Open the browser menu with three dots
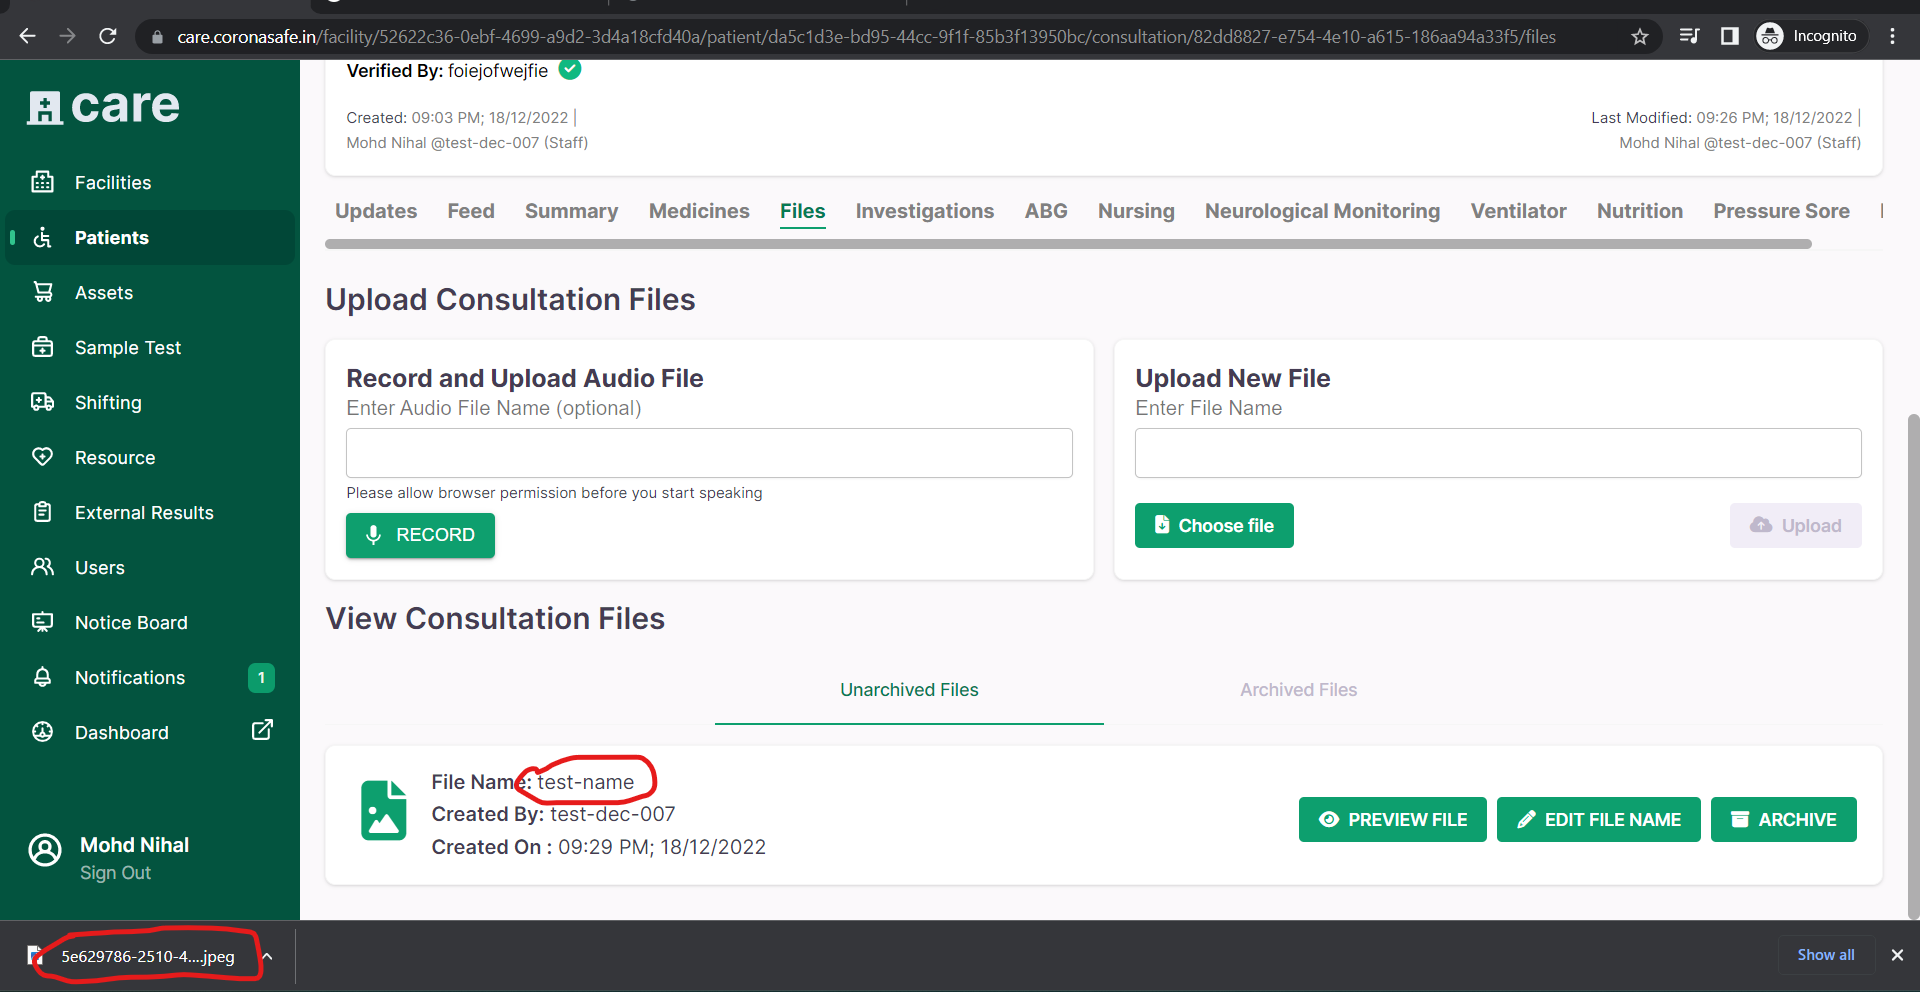The image size is (1920, 992). 1892,35
